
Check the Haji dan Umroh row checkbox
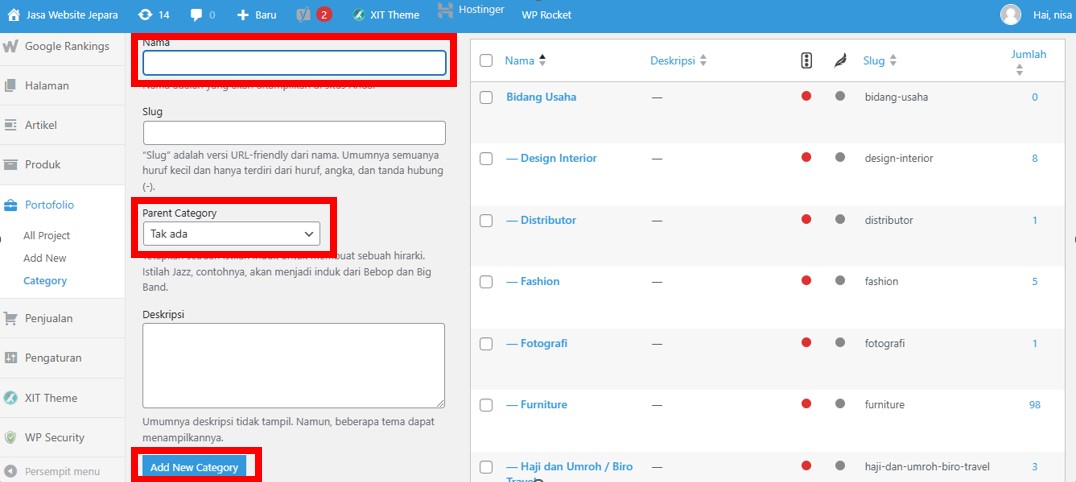(487, 467)
